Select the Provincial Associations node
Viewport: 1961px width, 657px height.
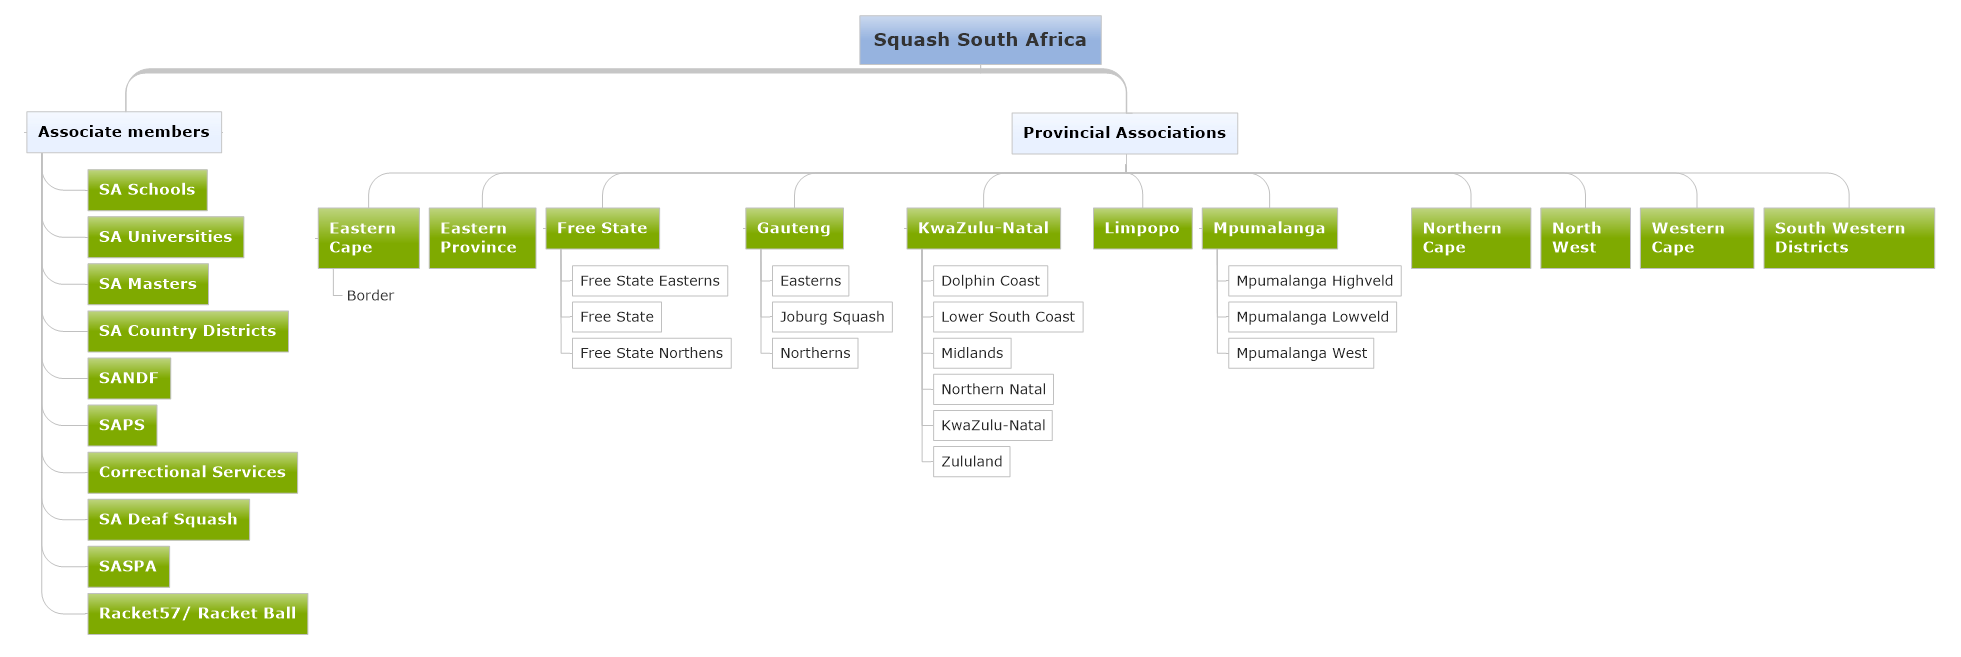pos(1124,133)
